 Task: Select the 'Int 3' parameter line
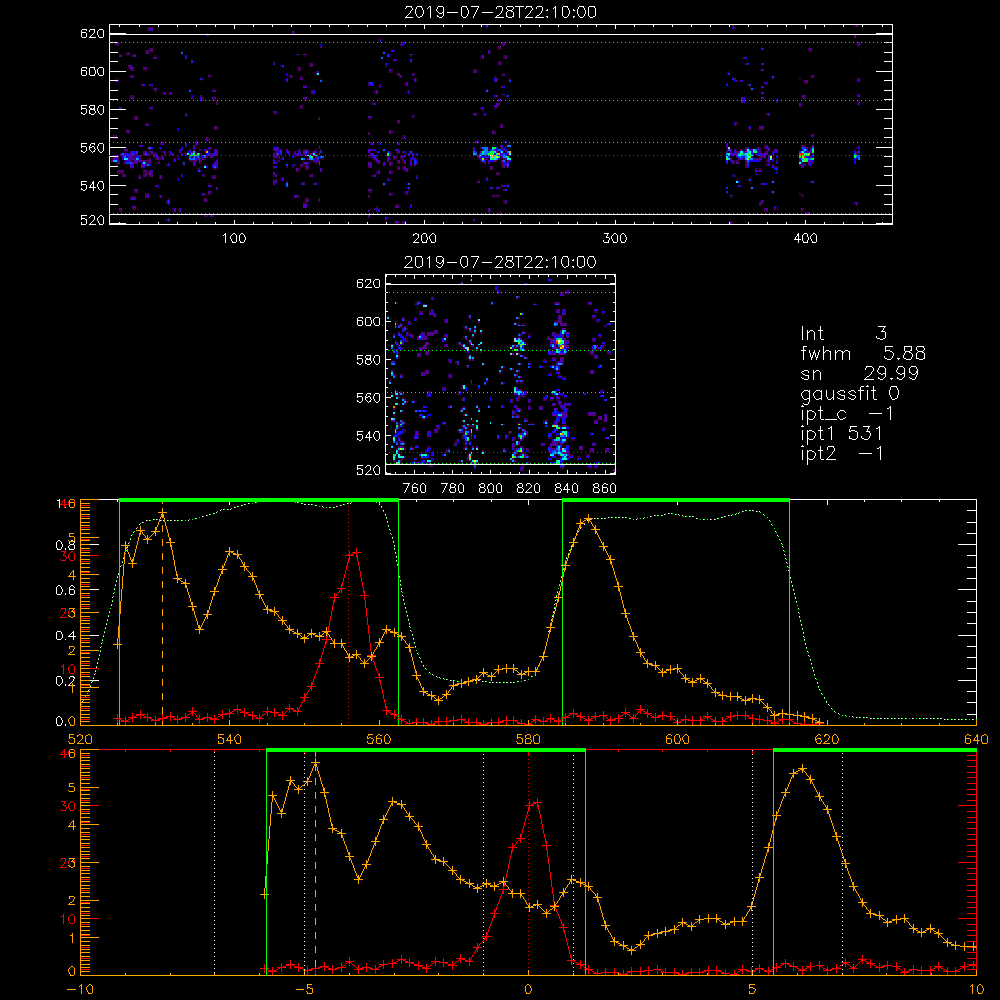(x=843, y=334)
